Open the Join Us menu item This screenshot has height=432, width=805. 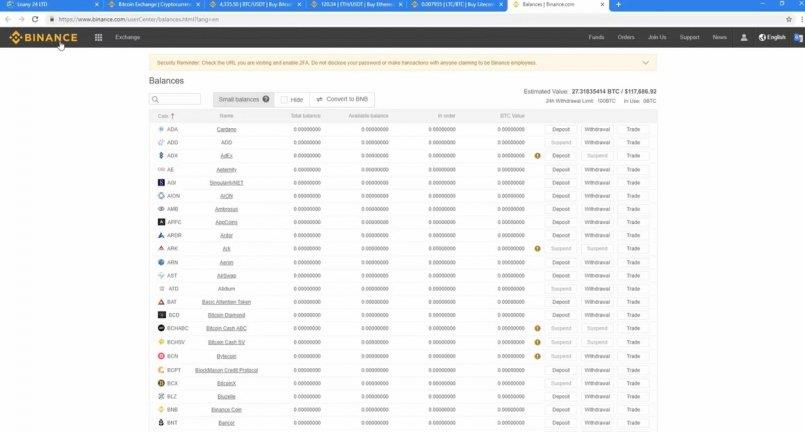click(x=657, y=37)
